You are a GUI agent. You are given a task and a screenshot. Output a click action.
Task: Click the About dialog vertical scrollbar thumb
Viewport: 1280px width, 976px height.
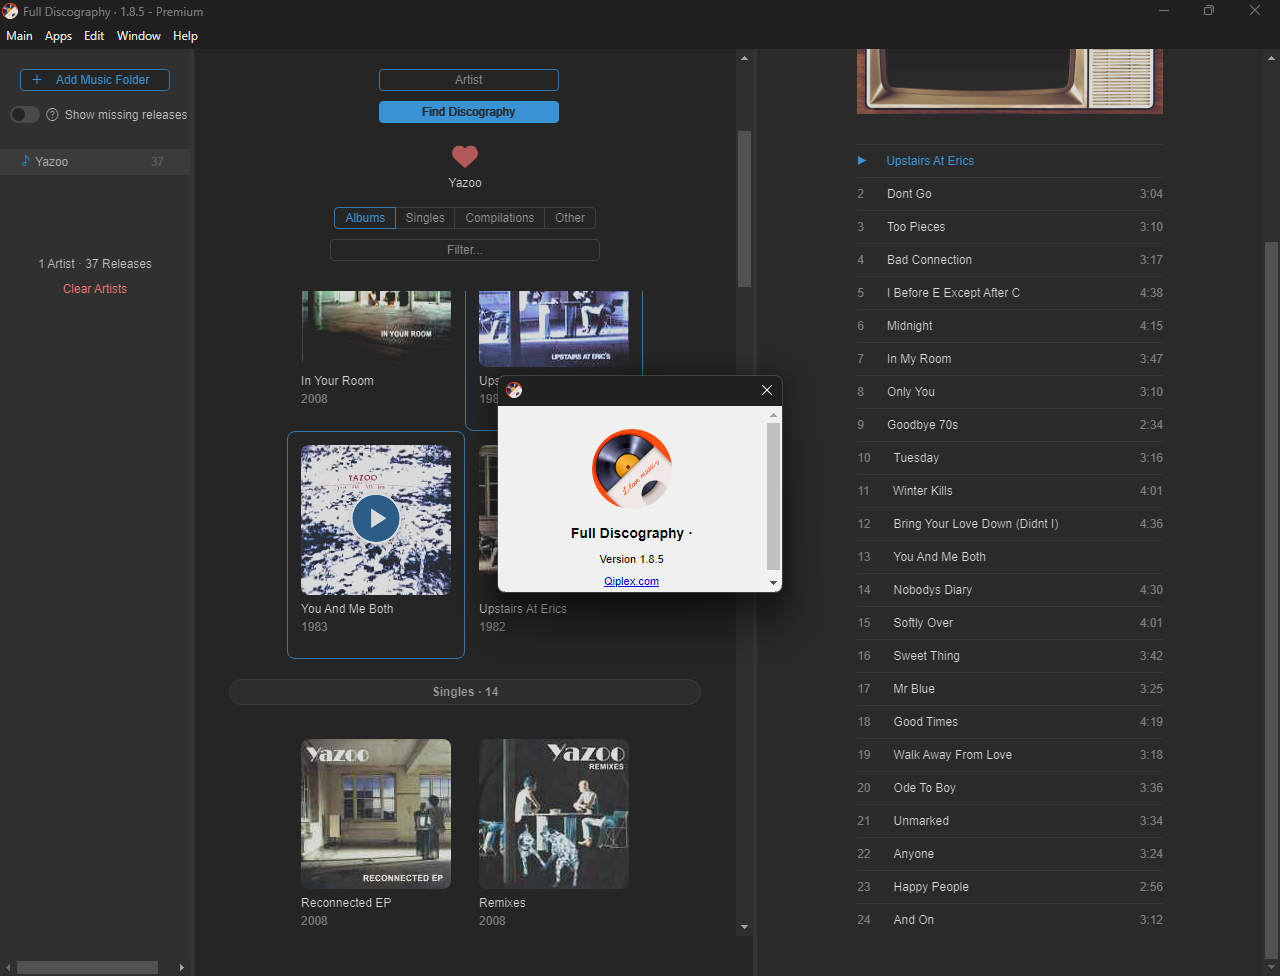coord(773,496)
